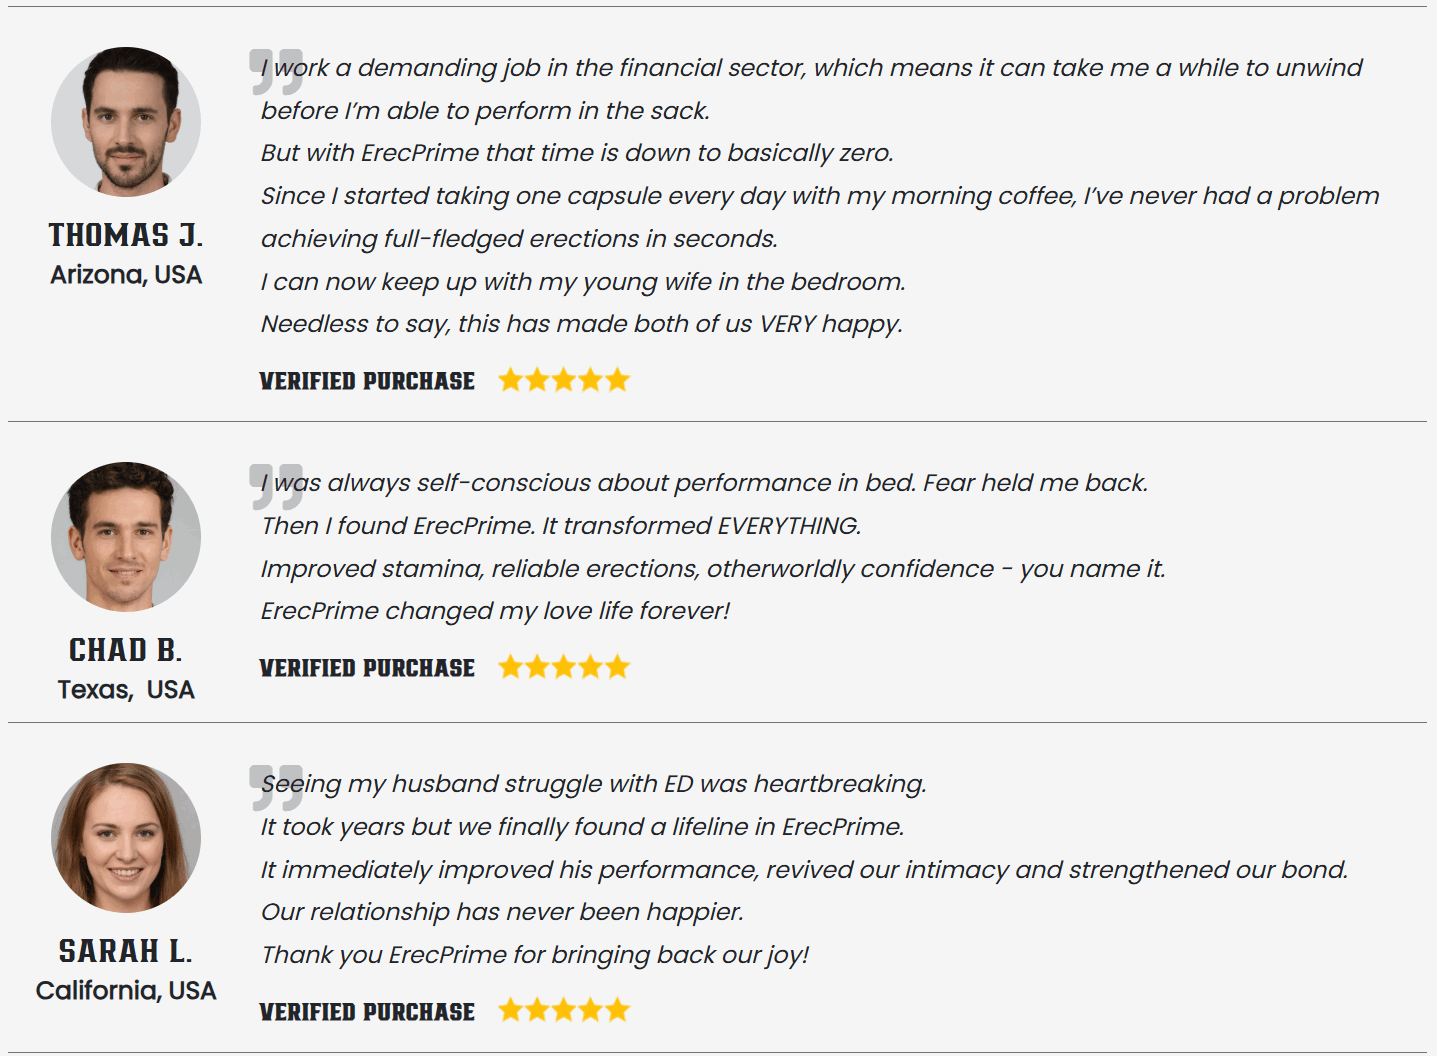Click Verified Purchase label in Sarah L.'s review
1437x1056 pixels.
(x=367, y=1012)
